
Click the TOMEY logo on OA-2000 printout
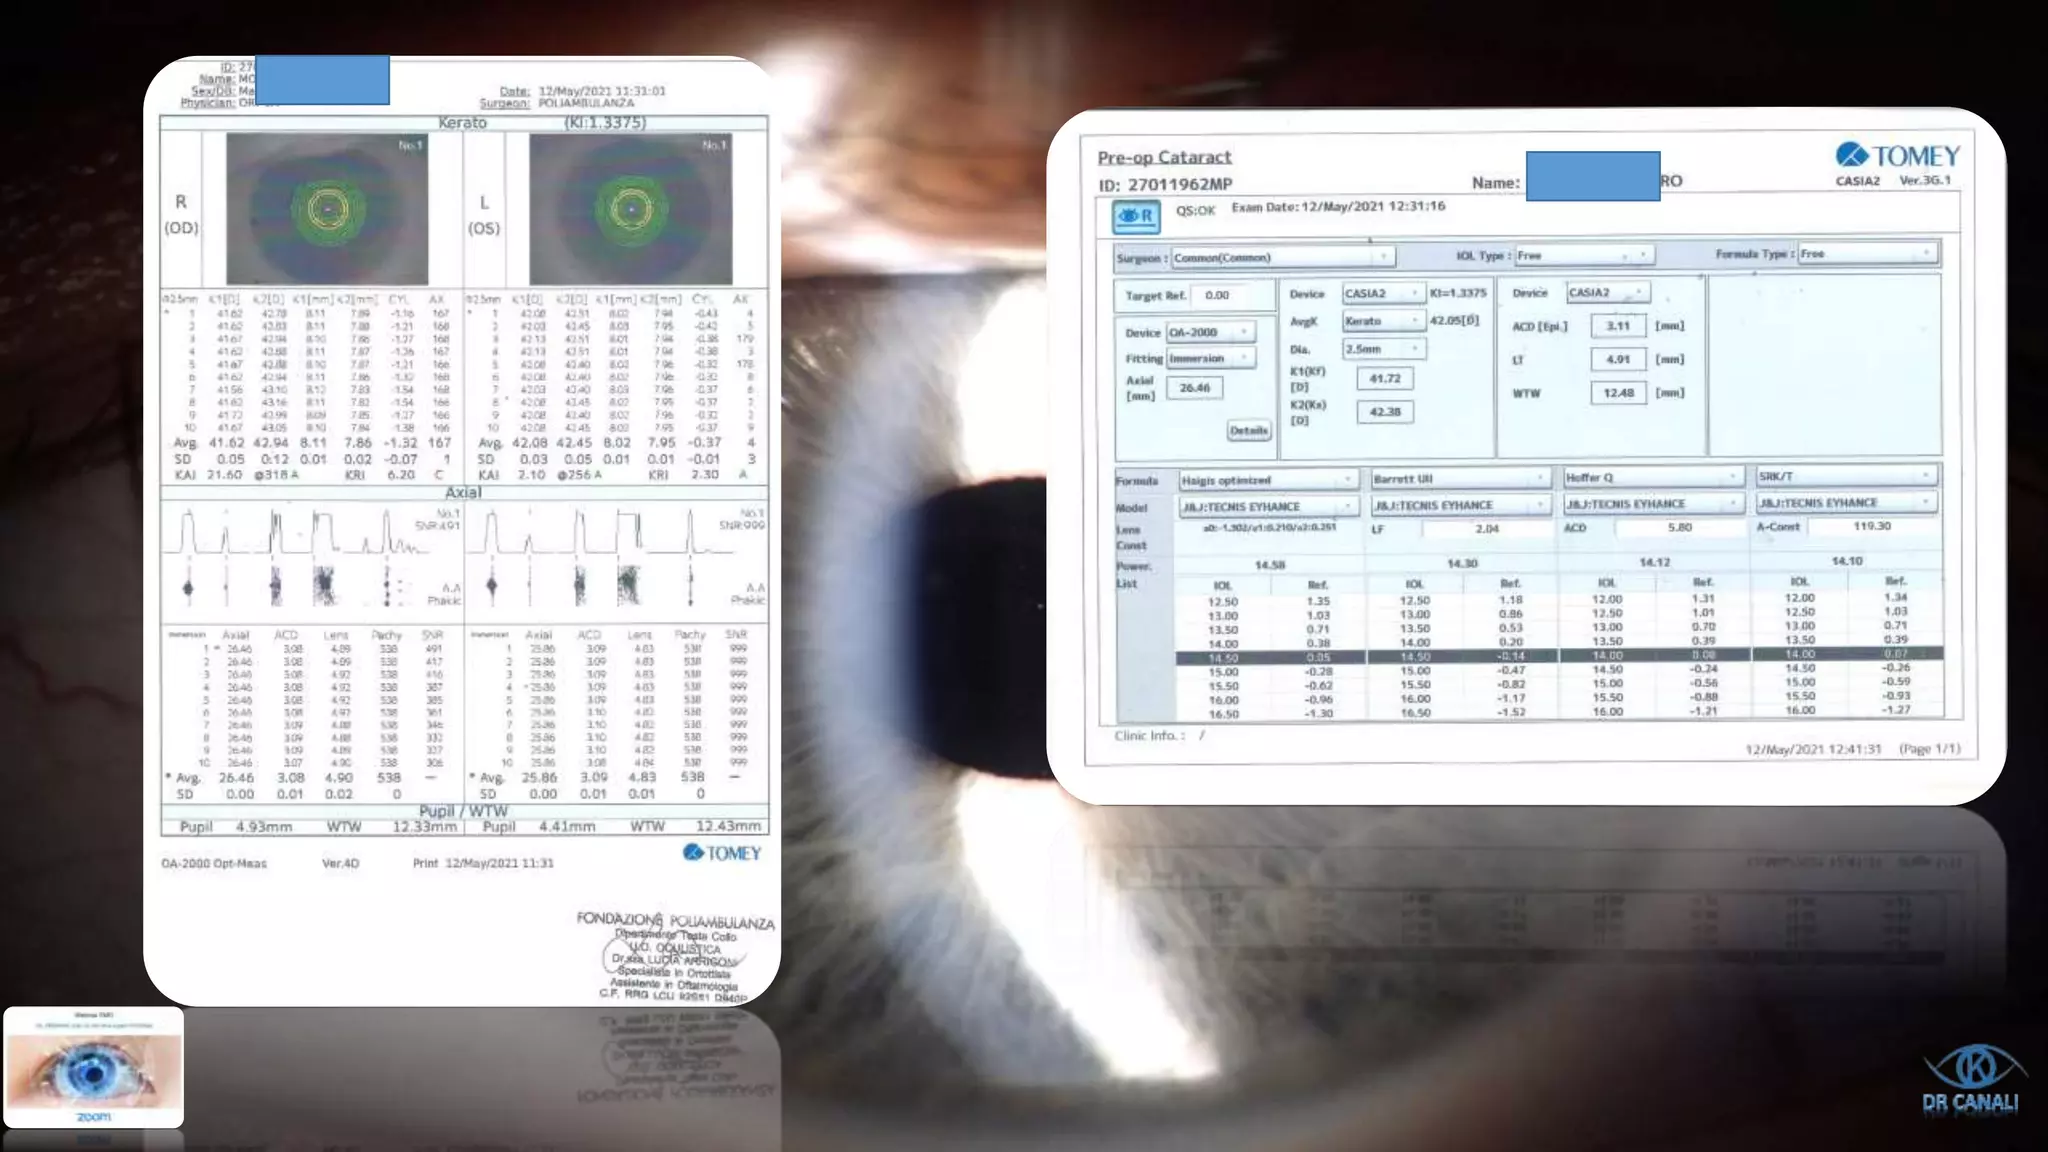pos(721,853)
